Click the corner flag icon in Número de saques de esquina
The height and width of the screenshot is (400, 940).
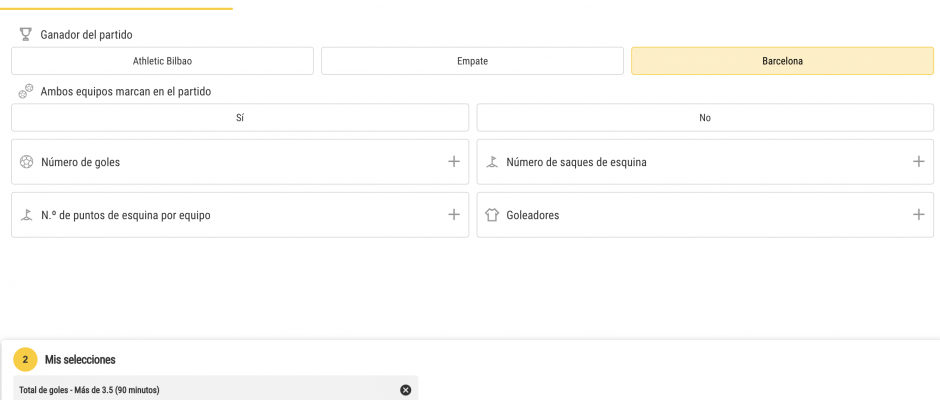click(x=492, y=162)
